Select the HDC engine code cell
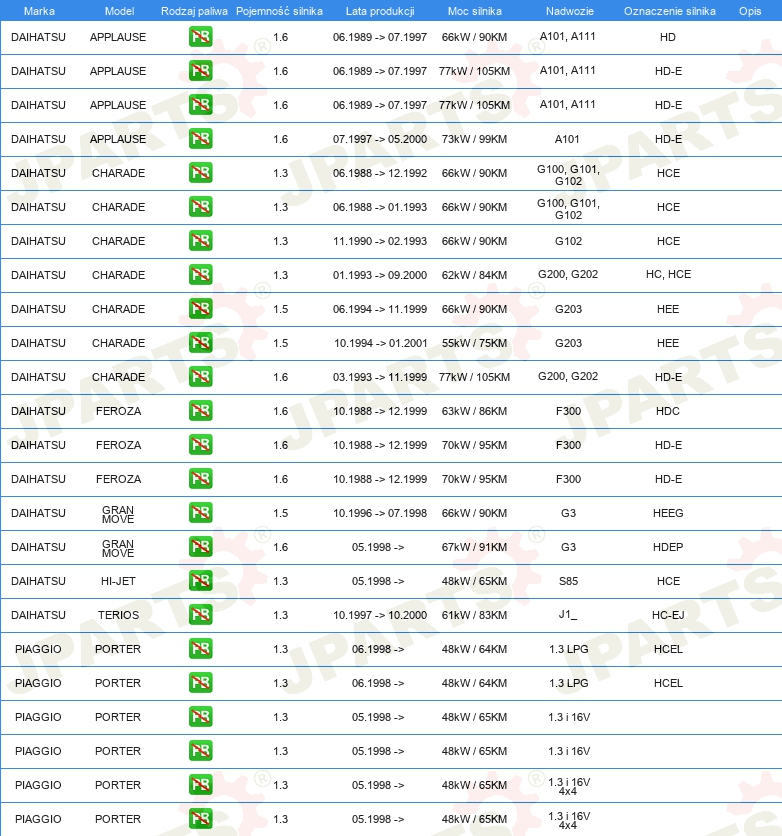Screen dimensions: 782x836 tap(668, 411)
